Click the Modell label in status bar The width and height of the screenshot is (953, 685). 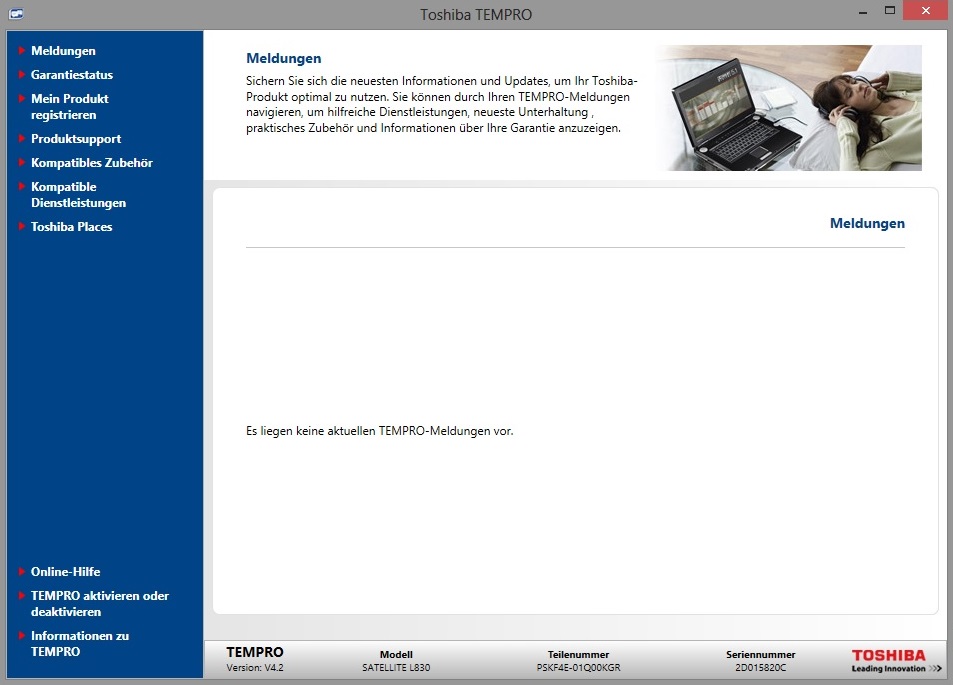click(x=396, y=655)
